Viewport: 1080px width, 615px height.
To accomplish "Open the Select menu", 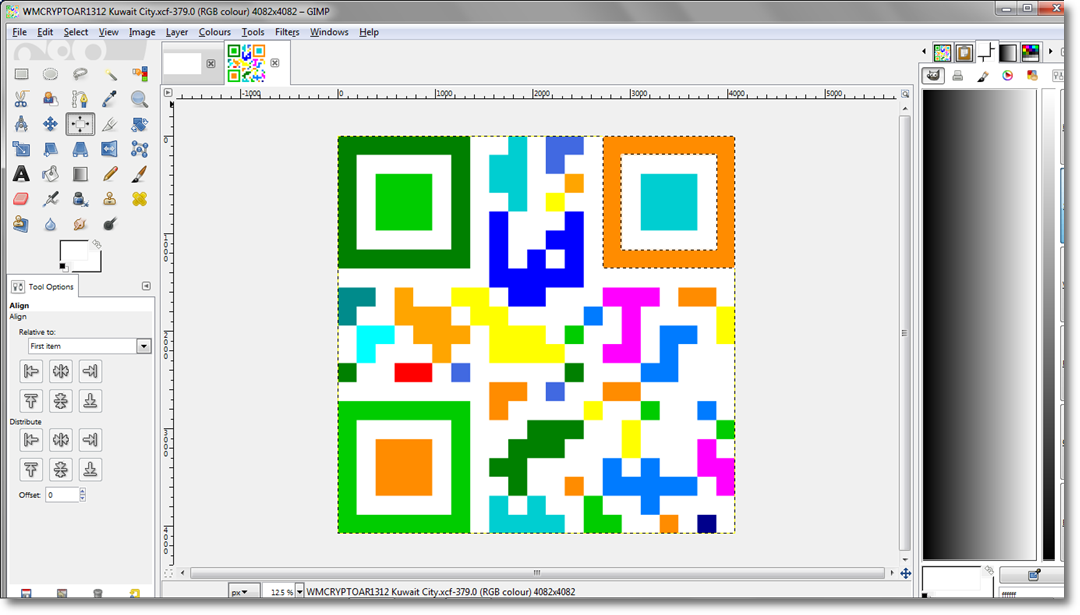I will click(x=76, y=32).
